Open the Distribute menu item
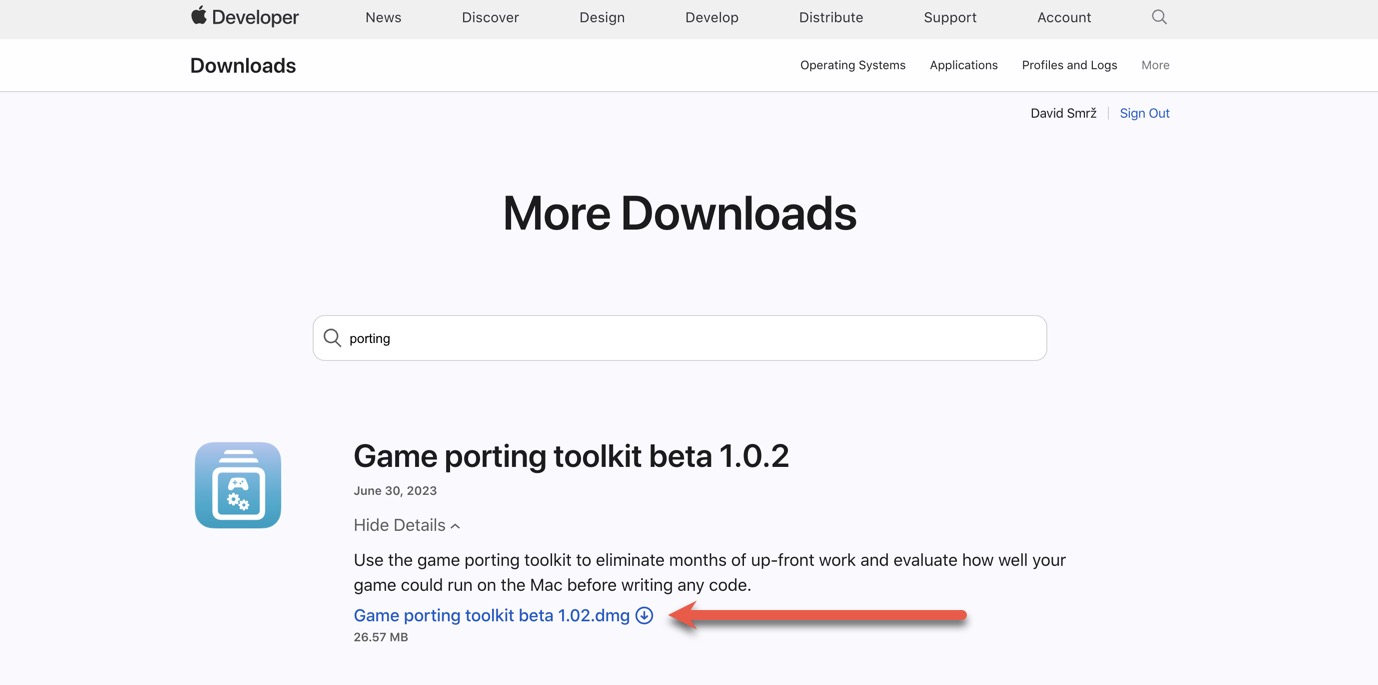1378x685 pixels. click(x=831, y=17)
